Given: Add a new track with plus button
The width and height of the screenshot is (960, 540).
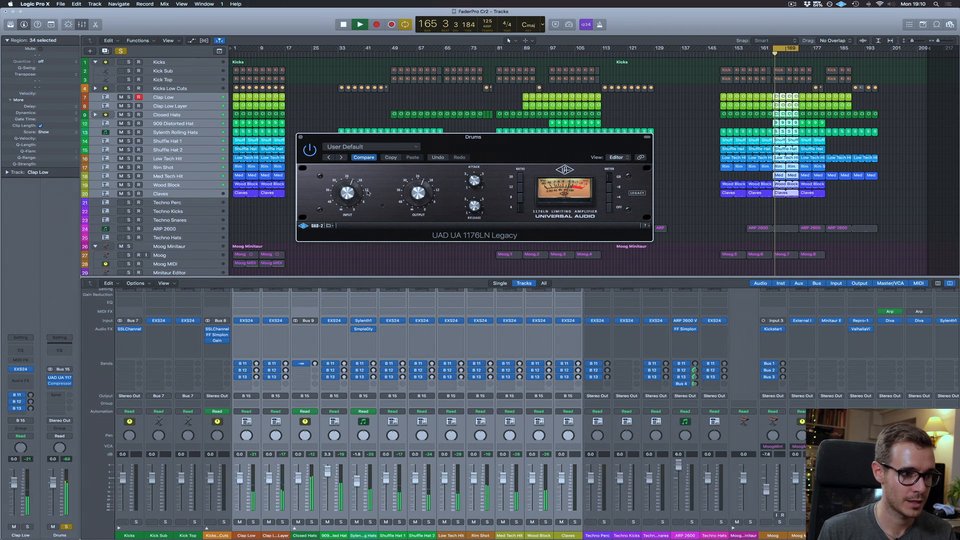Looking at the screenshot, I should pyautogui.click(x=90, y=51).
